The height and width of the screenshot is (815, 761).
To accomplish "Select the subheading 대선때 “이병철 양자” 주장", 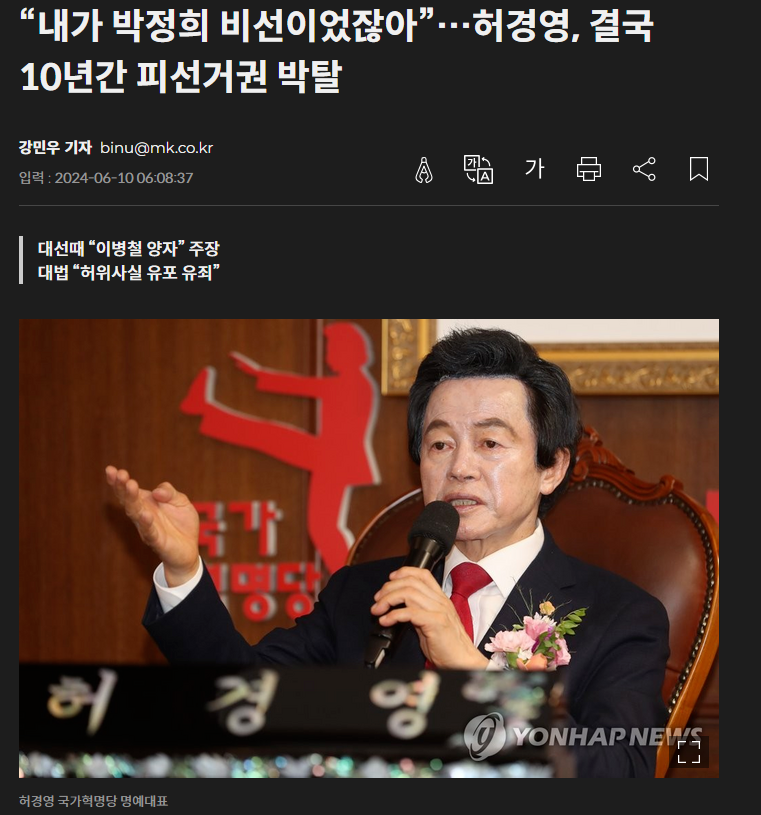I will tap(129, 248).
